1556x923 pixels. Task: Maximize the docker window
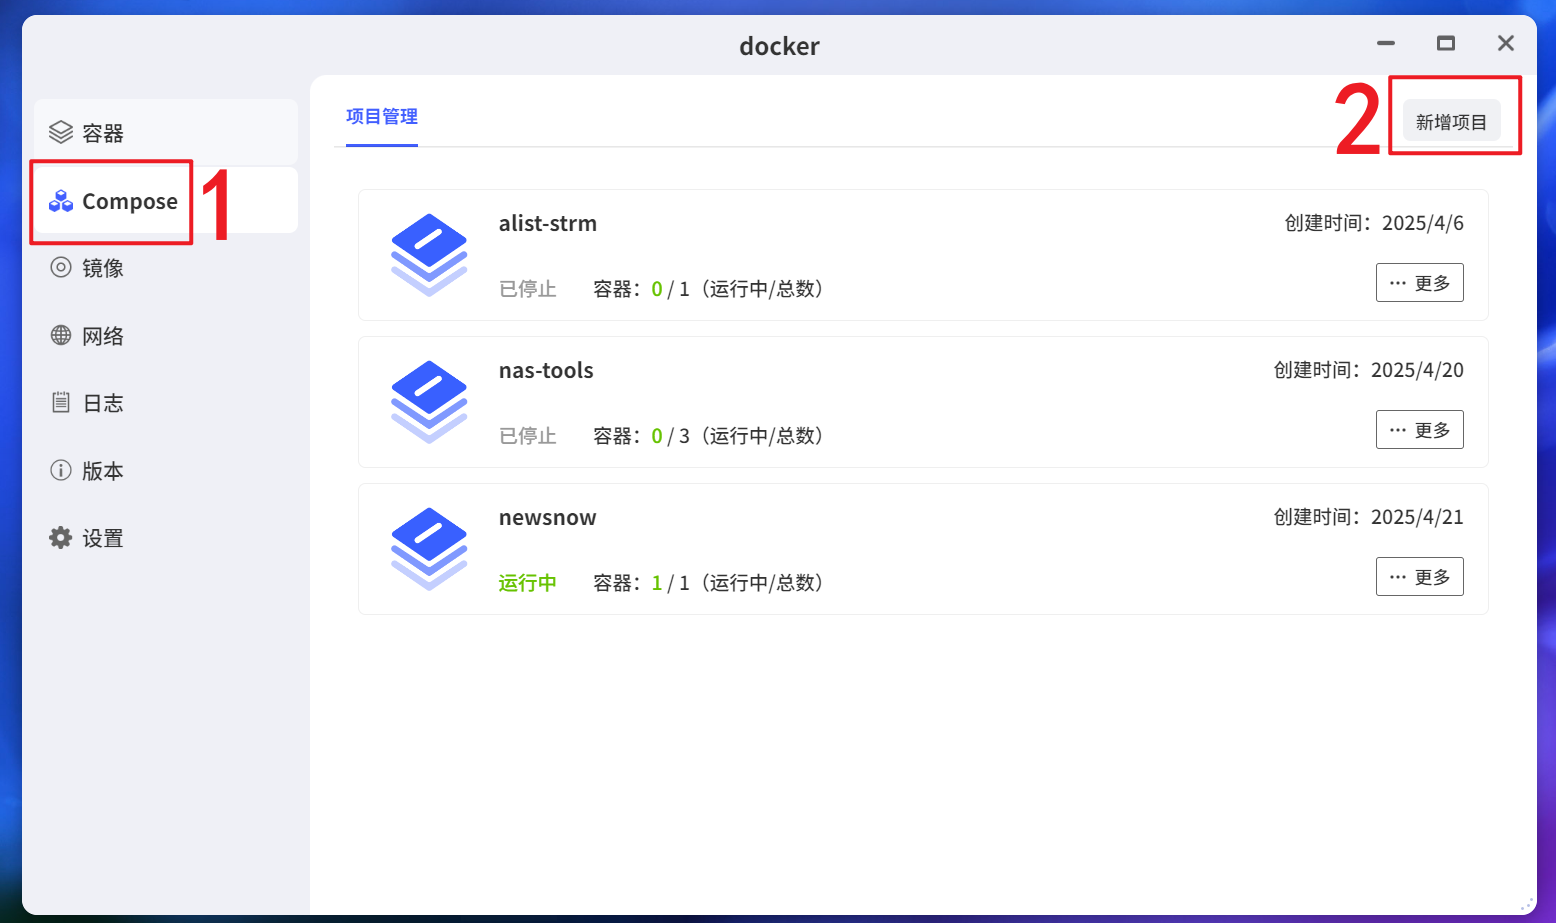pyautogui.click(x=1446, y=43)
